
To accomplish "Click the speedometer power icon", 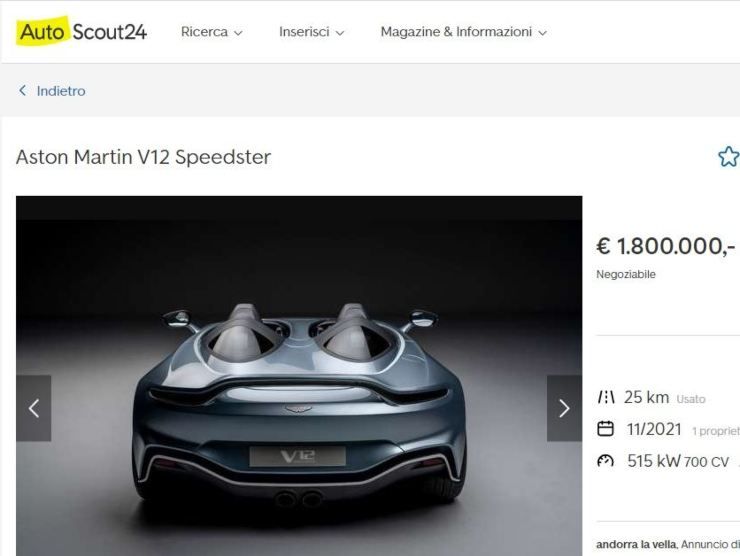I will pyautogui.click(x=605, y=461).
